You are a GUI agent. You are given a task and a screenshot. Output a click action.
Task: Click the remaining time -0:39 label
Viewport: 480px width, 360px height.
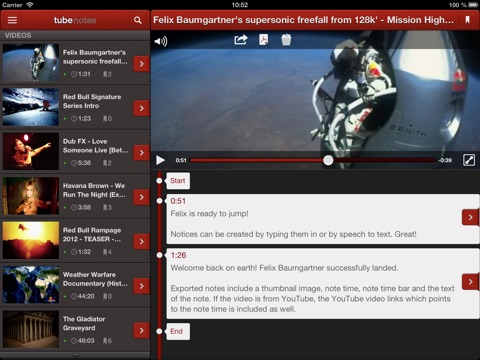tap(445, 160)
